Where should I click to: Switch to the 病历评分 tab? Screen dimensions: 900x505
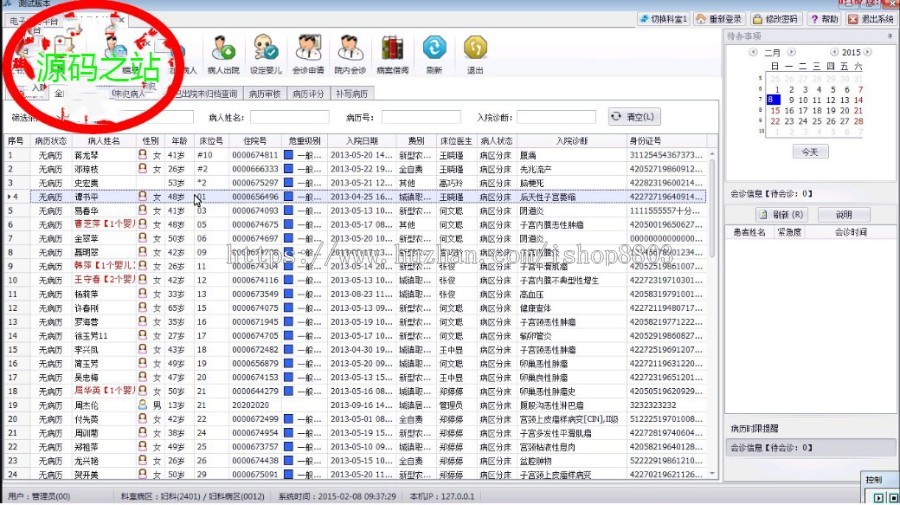(x=307, y=94)
